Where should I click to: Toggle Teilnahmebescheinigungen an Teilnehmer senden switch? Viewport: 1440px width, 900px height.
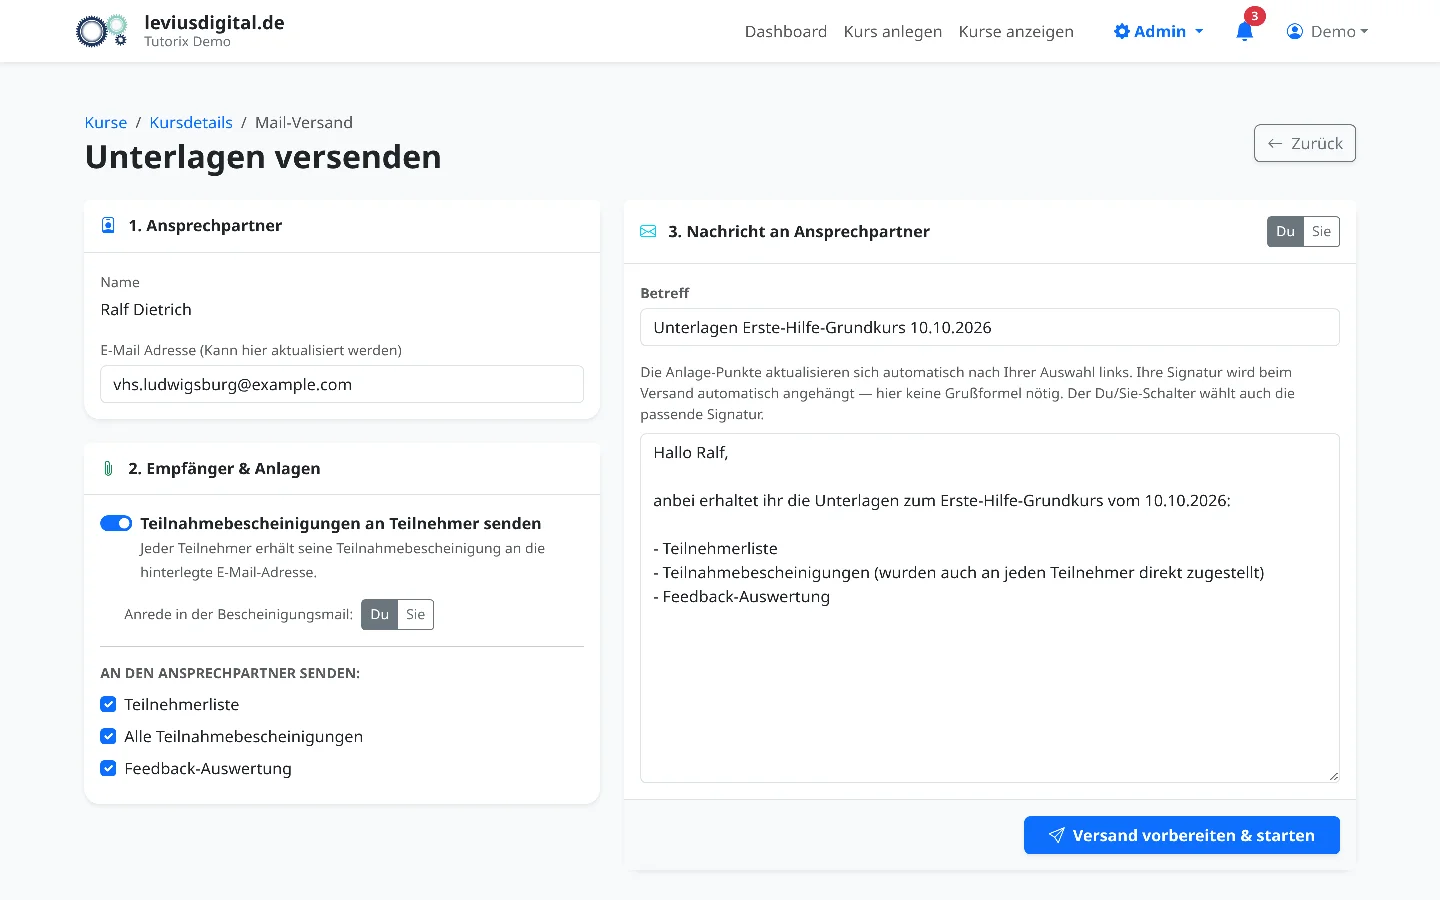point(116,523)
